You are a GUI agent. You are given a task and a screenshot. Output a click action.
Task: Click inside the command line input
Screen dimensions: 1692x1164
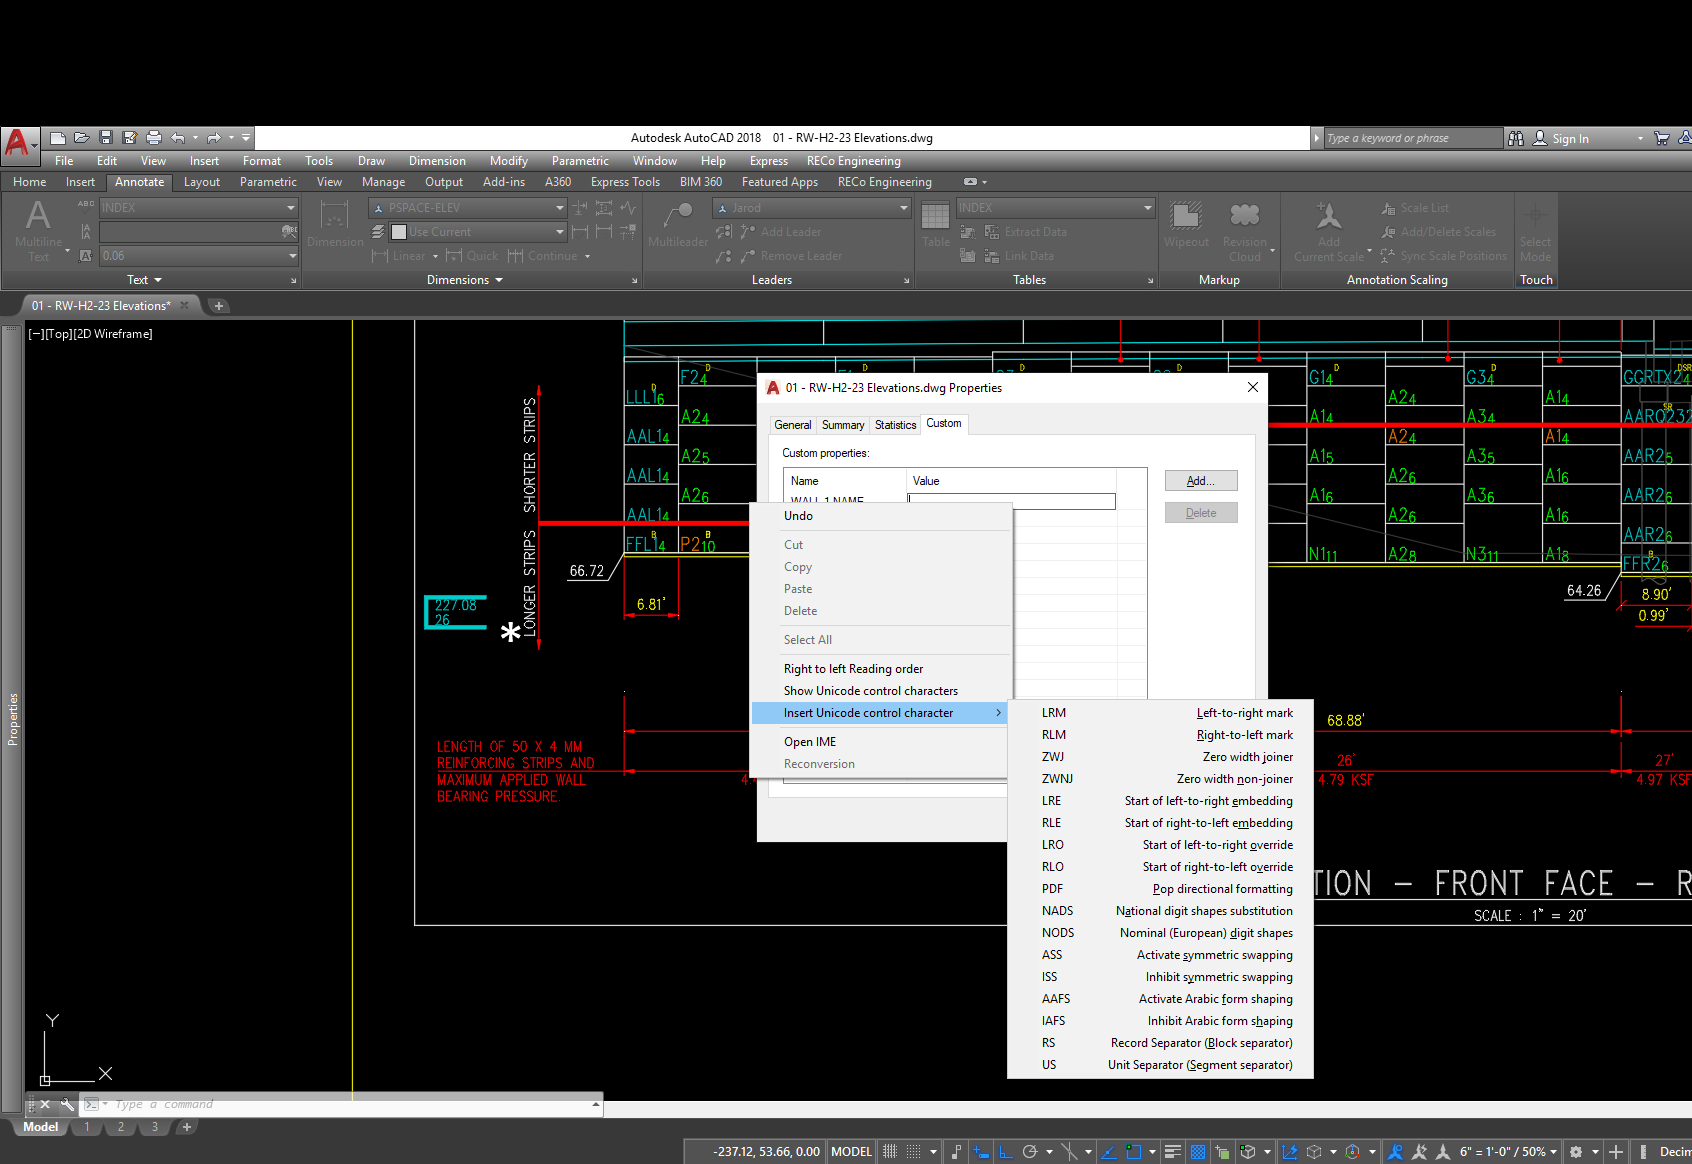(x=300, y=1104)
